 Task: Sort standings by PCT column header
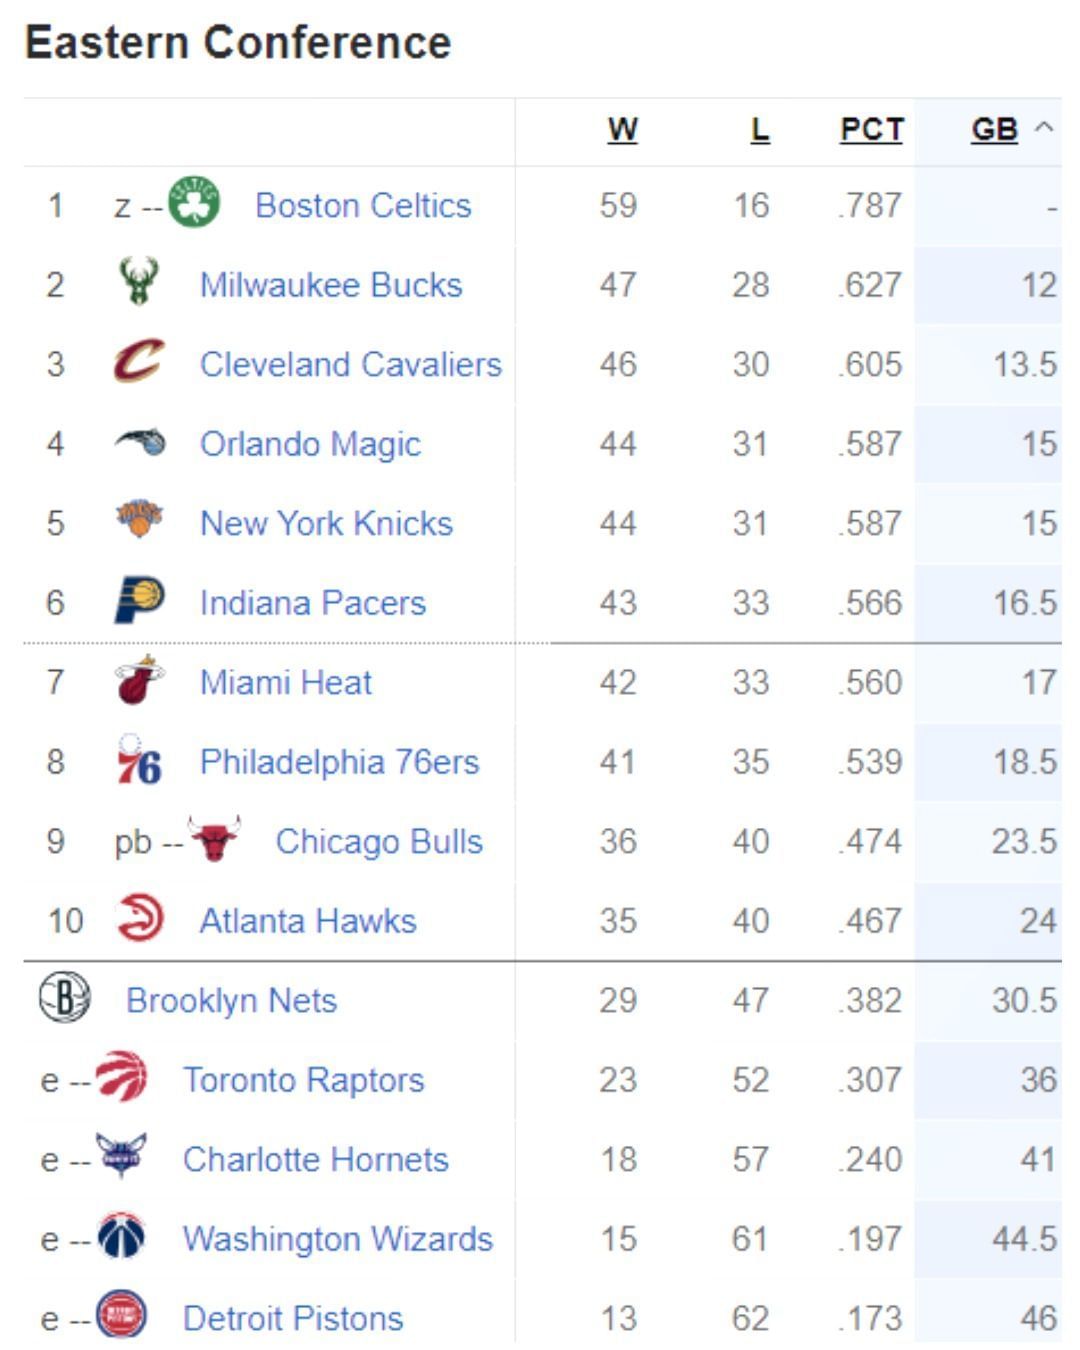tap(871, 129)
